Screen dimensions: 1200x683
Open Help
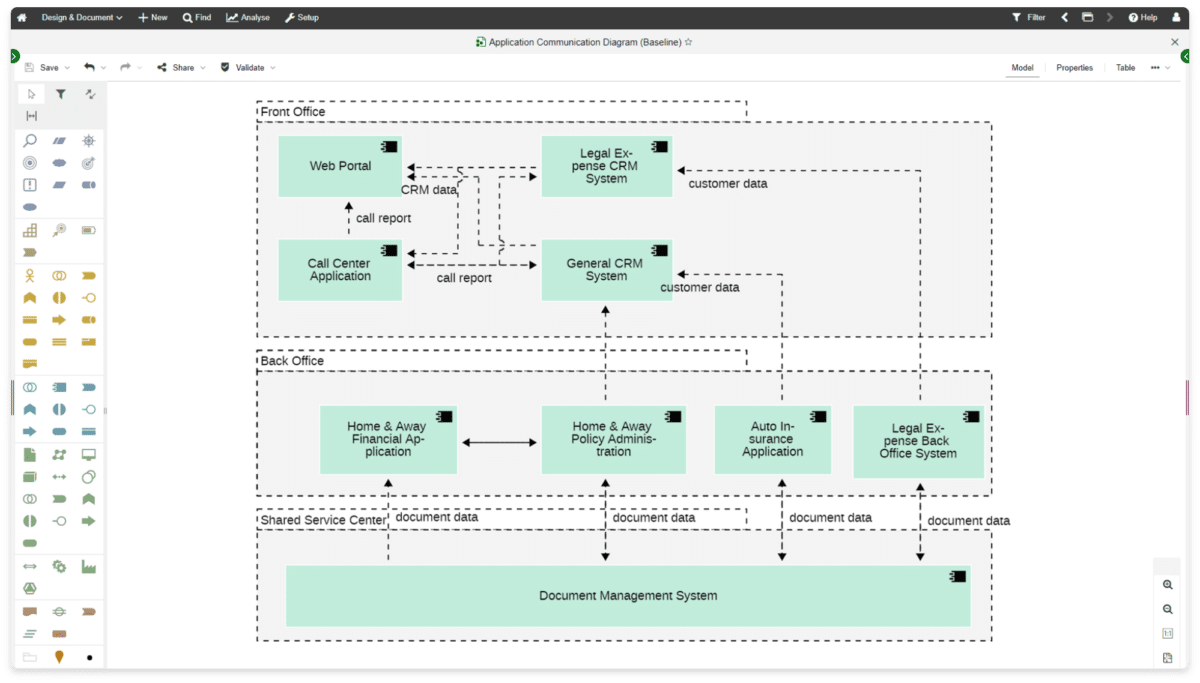[x=1143, y=17]
